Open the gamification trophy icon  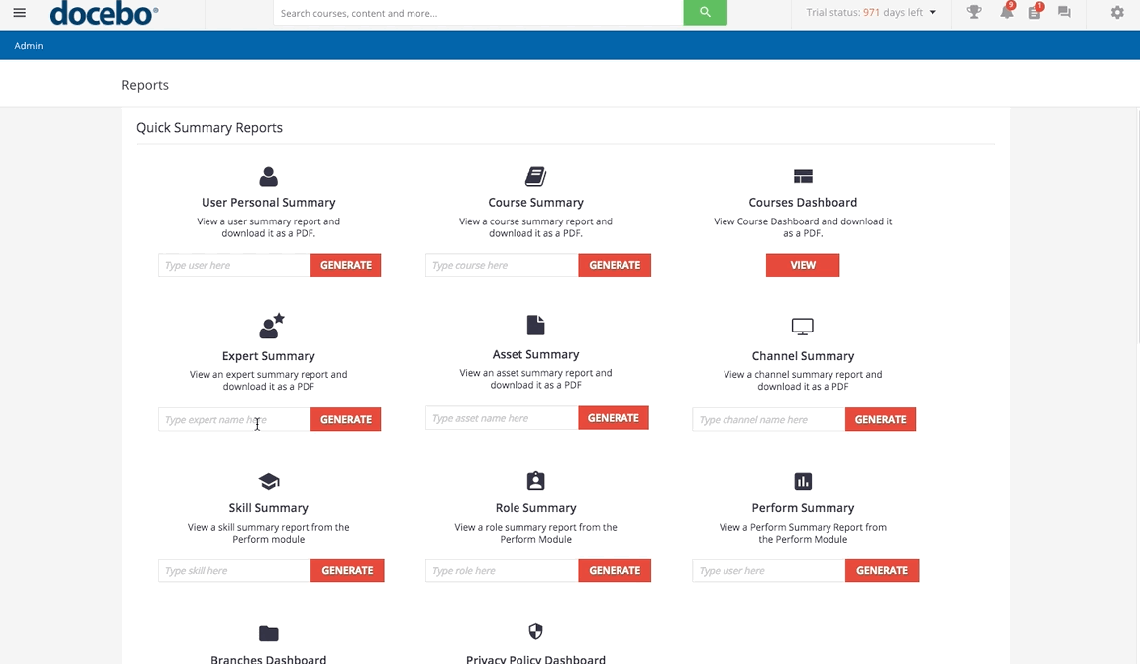[972, 12]
